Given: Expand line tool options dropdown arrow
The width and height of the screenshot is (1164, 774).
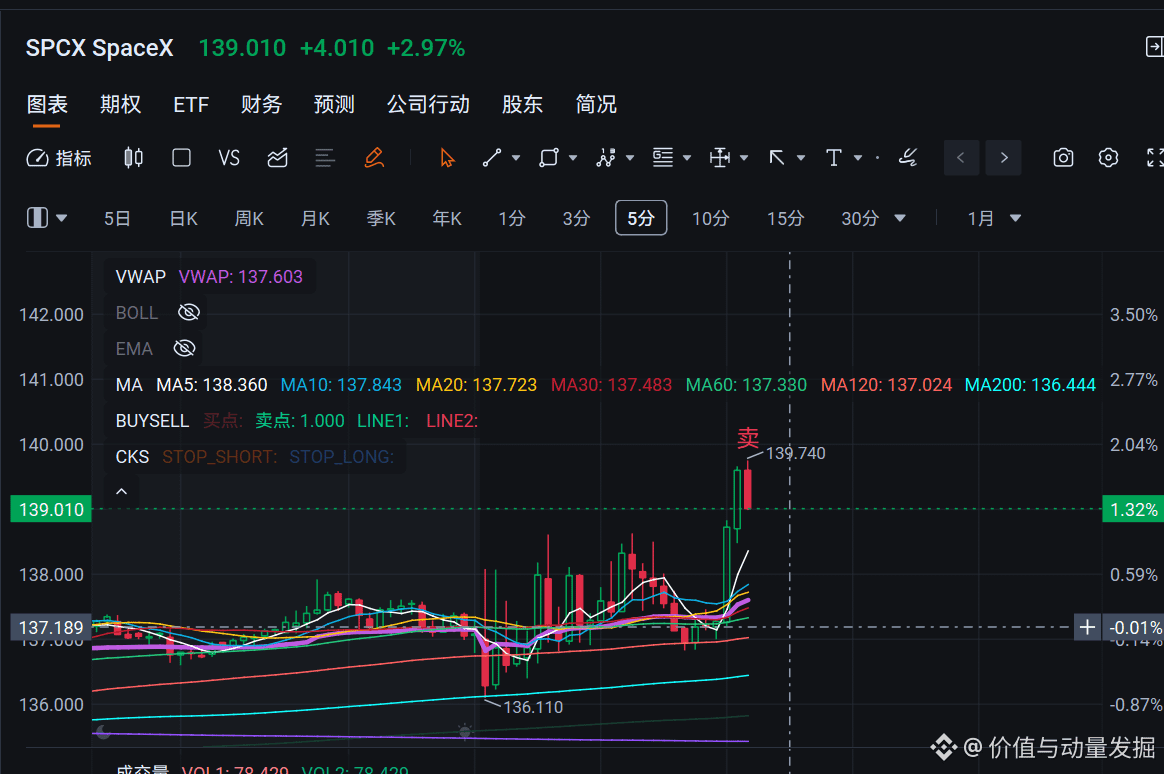Looking at the screenshot, I should (x=516, y=158).
